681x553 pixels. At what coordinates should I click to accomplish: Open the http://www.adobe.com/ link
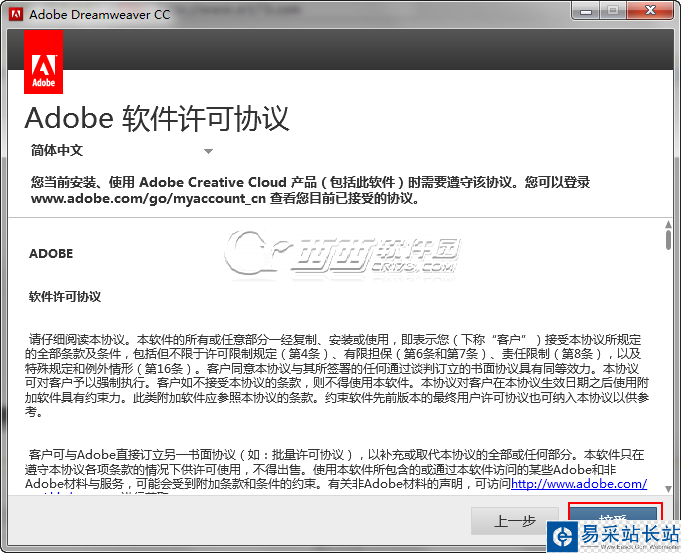point(579,483)
